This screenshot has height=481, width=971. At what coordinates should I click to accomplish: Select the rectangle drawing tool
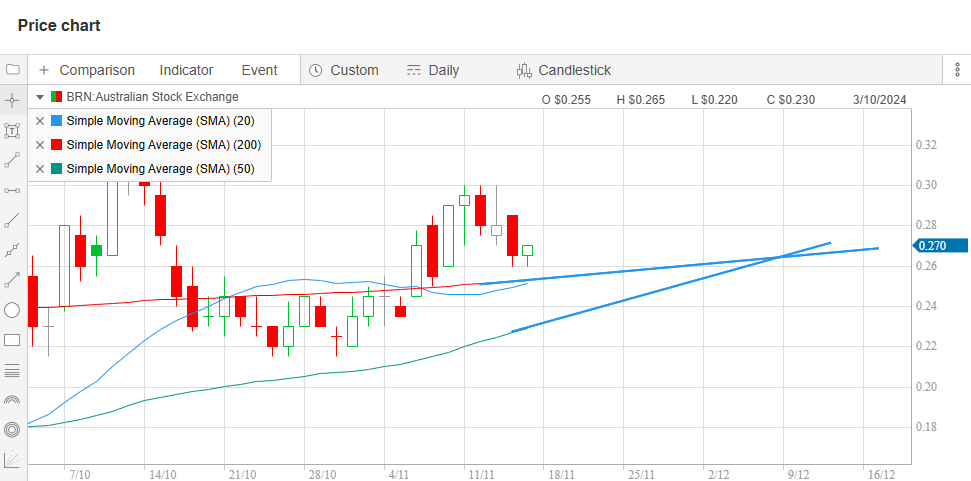point(12,340)
